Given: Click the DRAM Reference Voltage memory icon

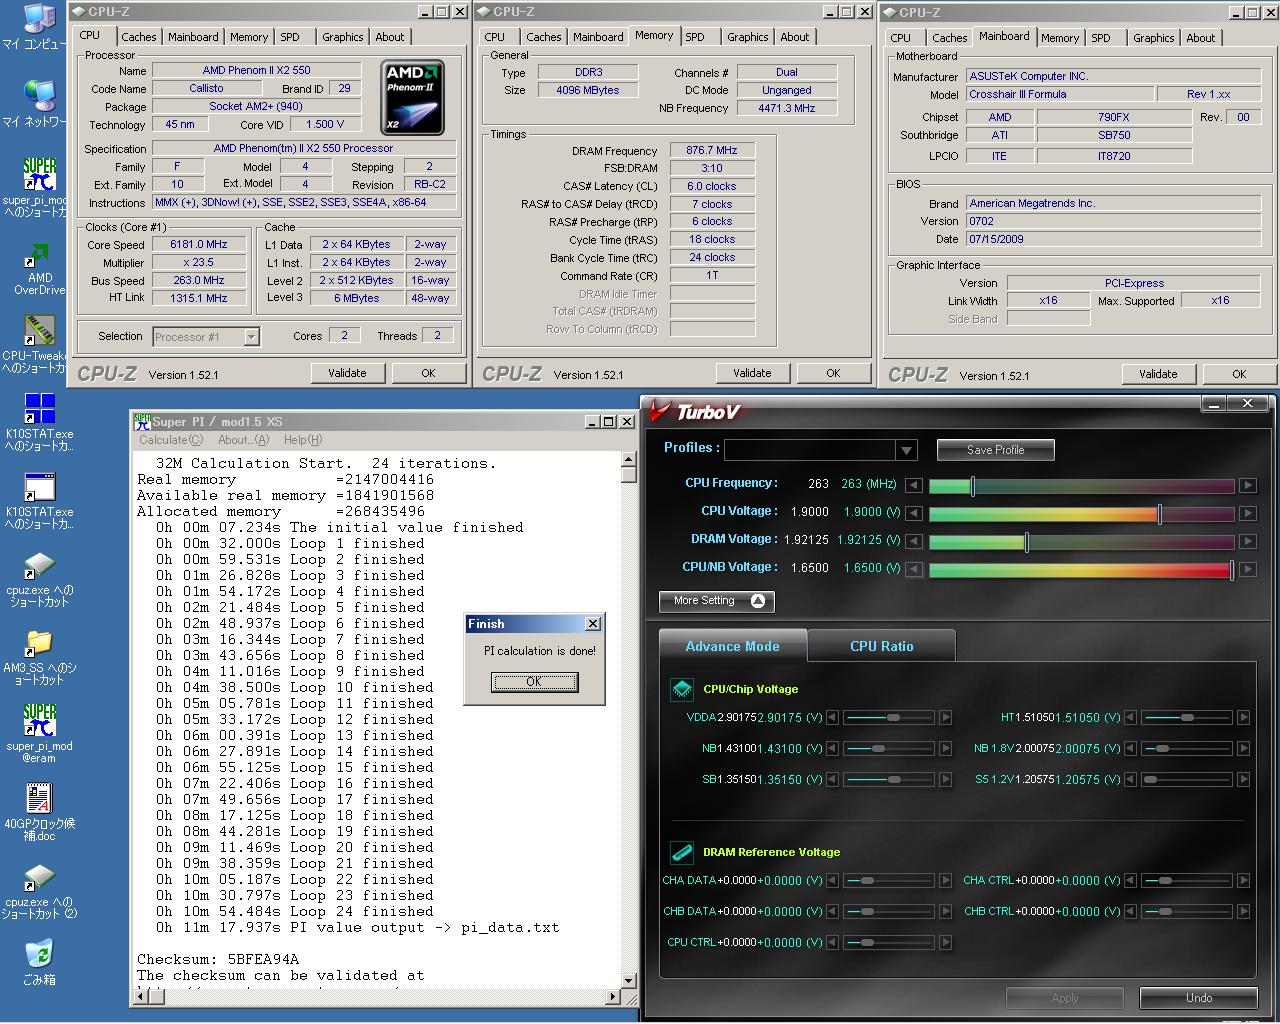Looking at the screenshot, I should coord(682,852).
